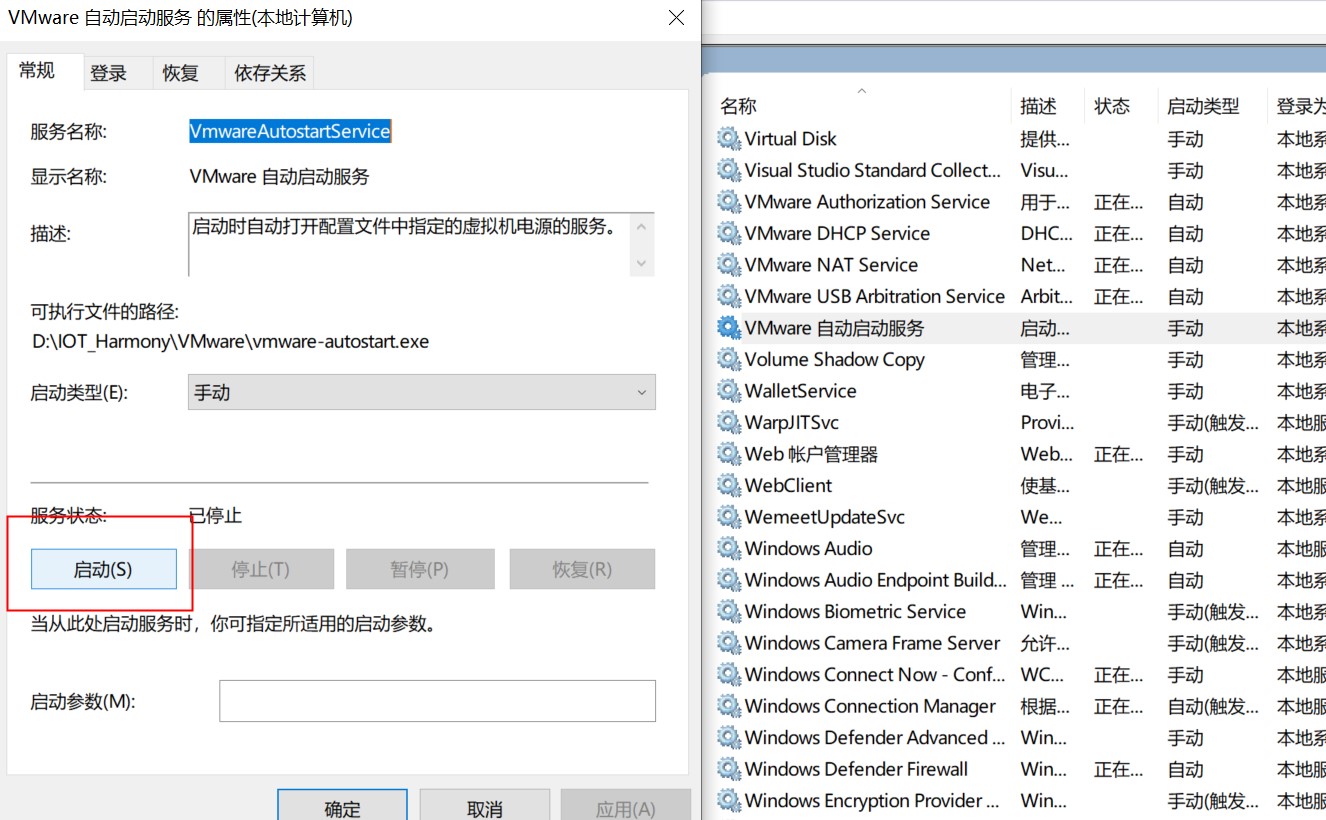This screenshot has height=820, width=1326.
Task: Click the gear icon beside Virtual Disk
Action: point(729,139)
